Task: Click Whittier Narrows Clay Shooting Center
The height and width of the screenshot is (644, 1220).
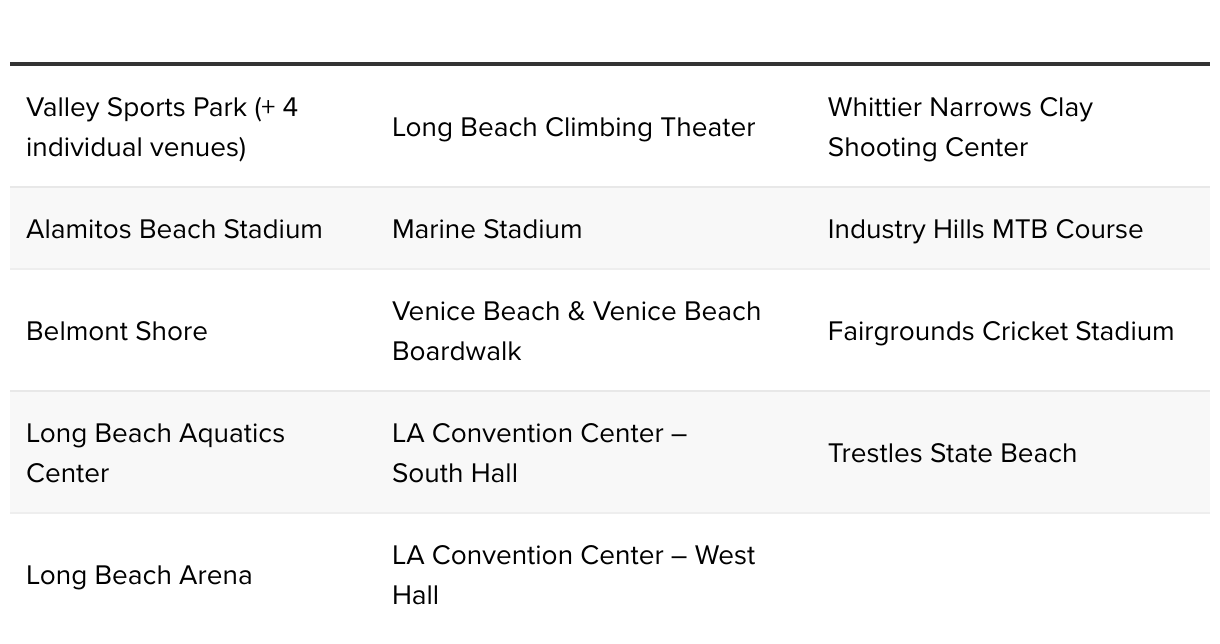Action: pos(960,127)
